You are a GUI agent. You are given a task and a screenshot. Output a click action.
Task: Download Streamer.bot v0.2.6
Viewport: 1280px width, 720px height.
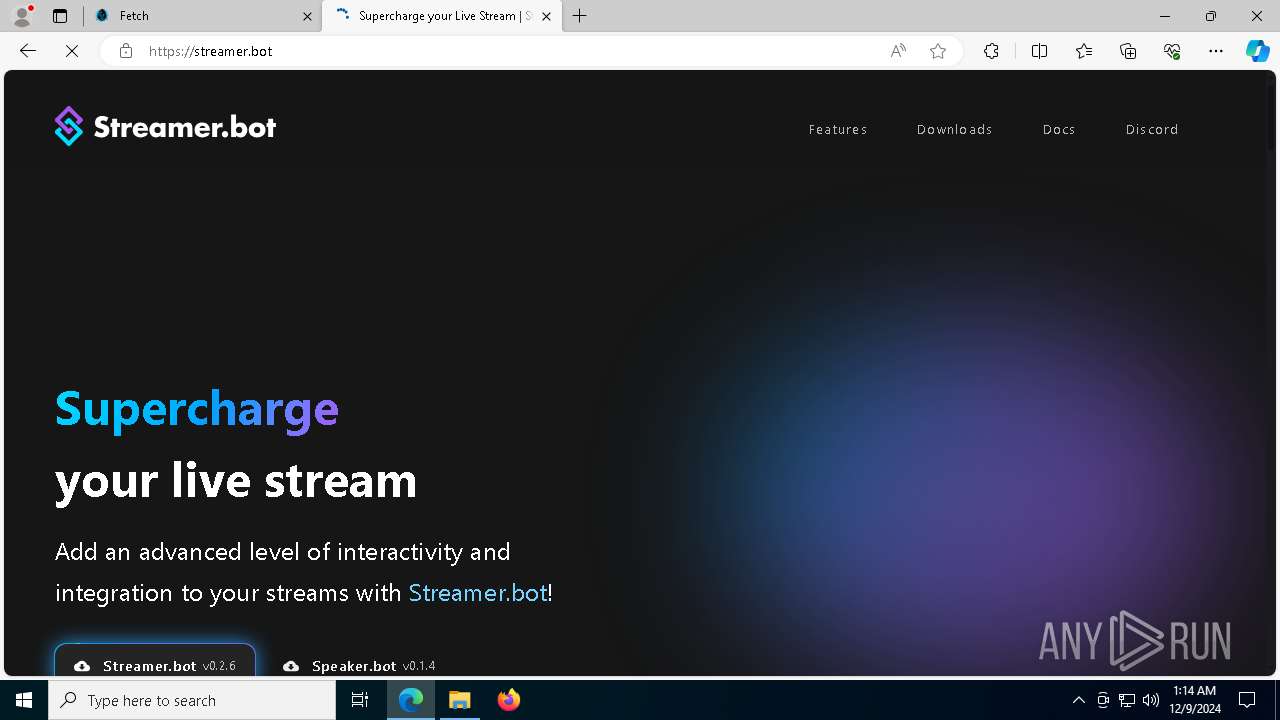(155, 660)
